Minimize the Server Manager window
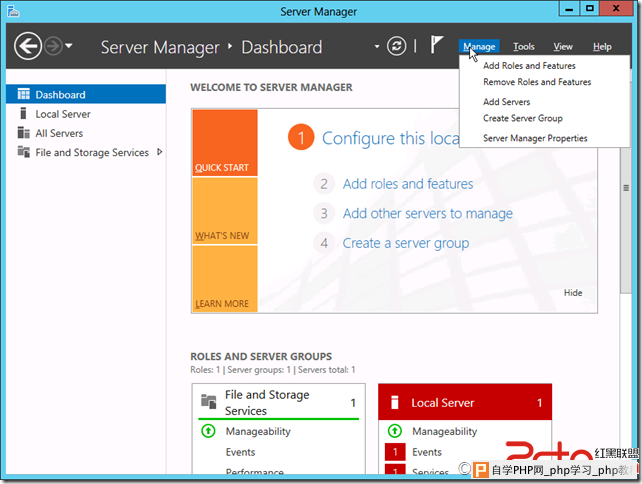 569,9
